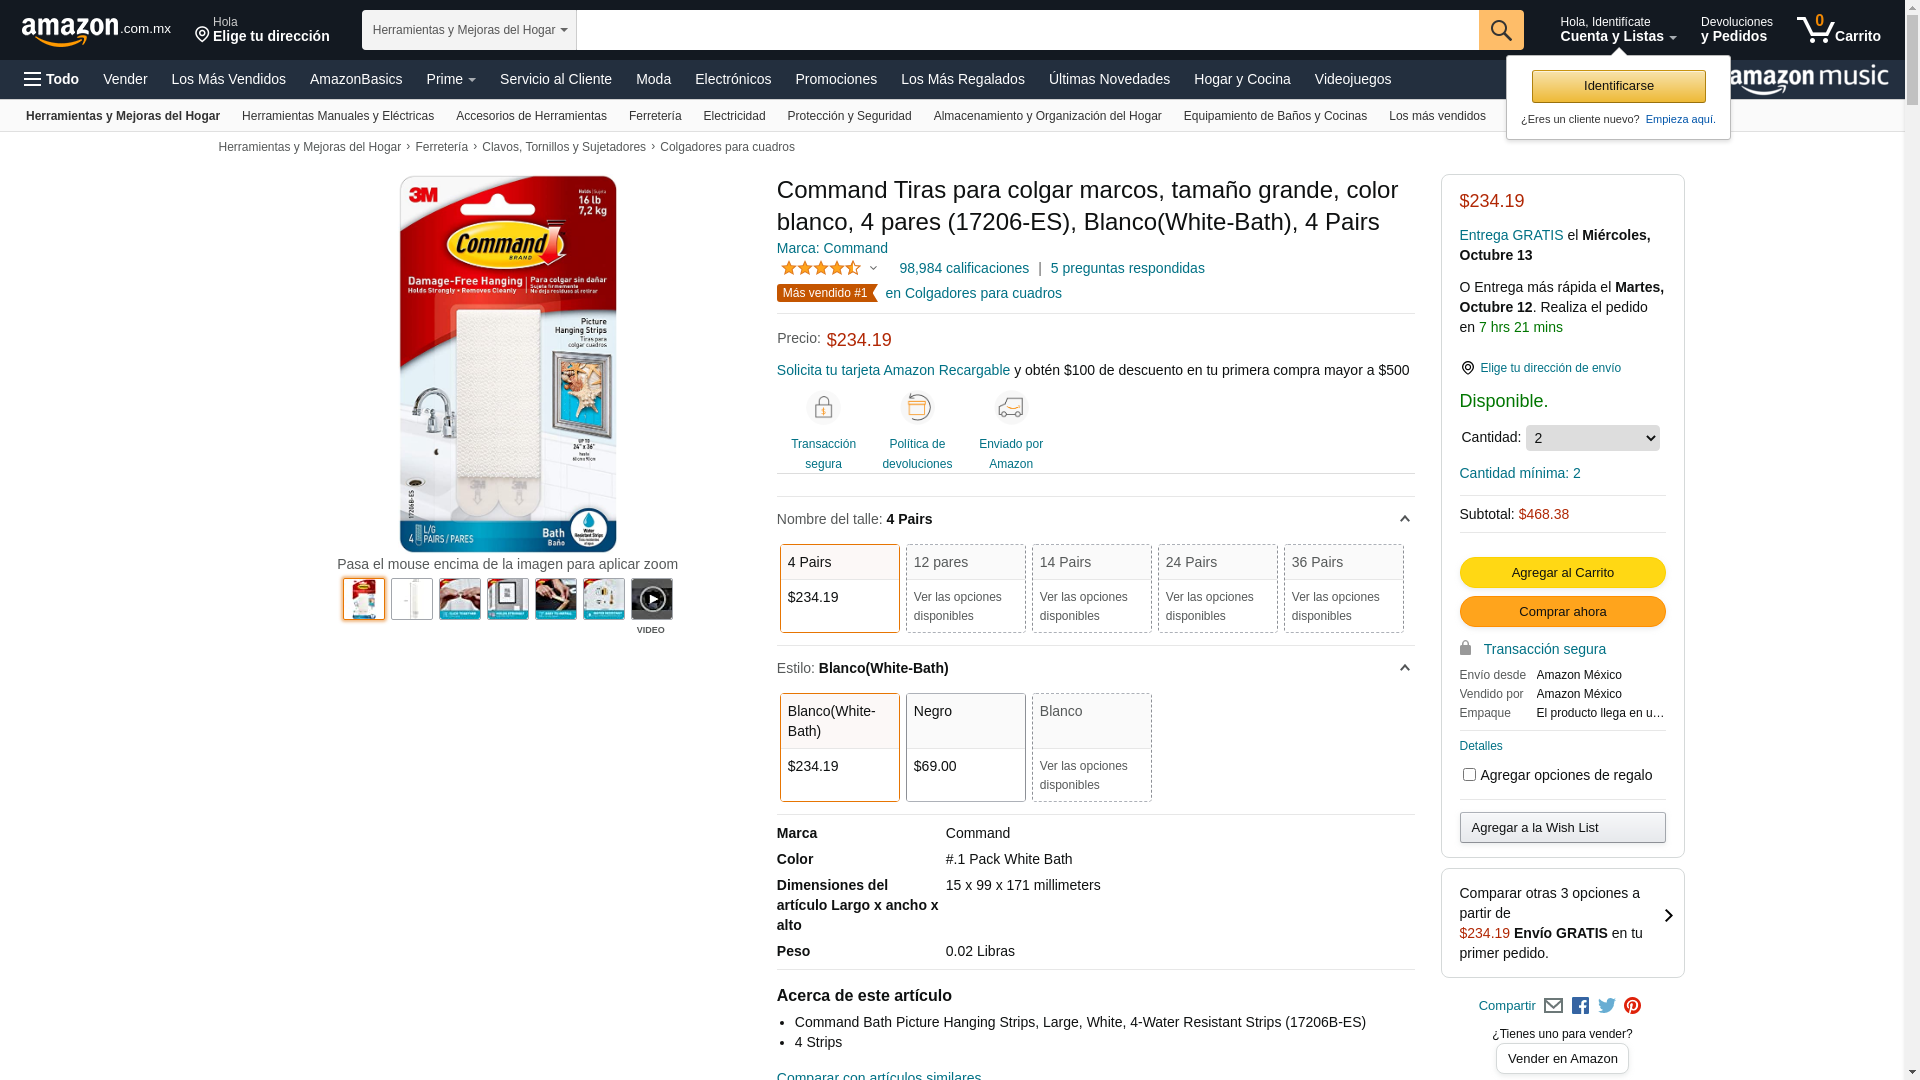Check Agregar opciones de regalo
The height and width of the screenshot is (1080, 1920).
pyautogui.click(x=1469, y=775)
